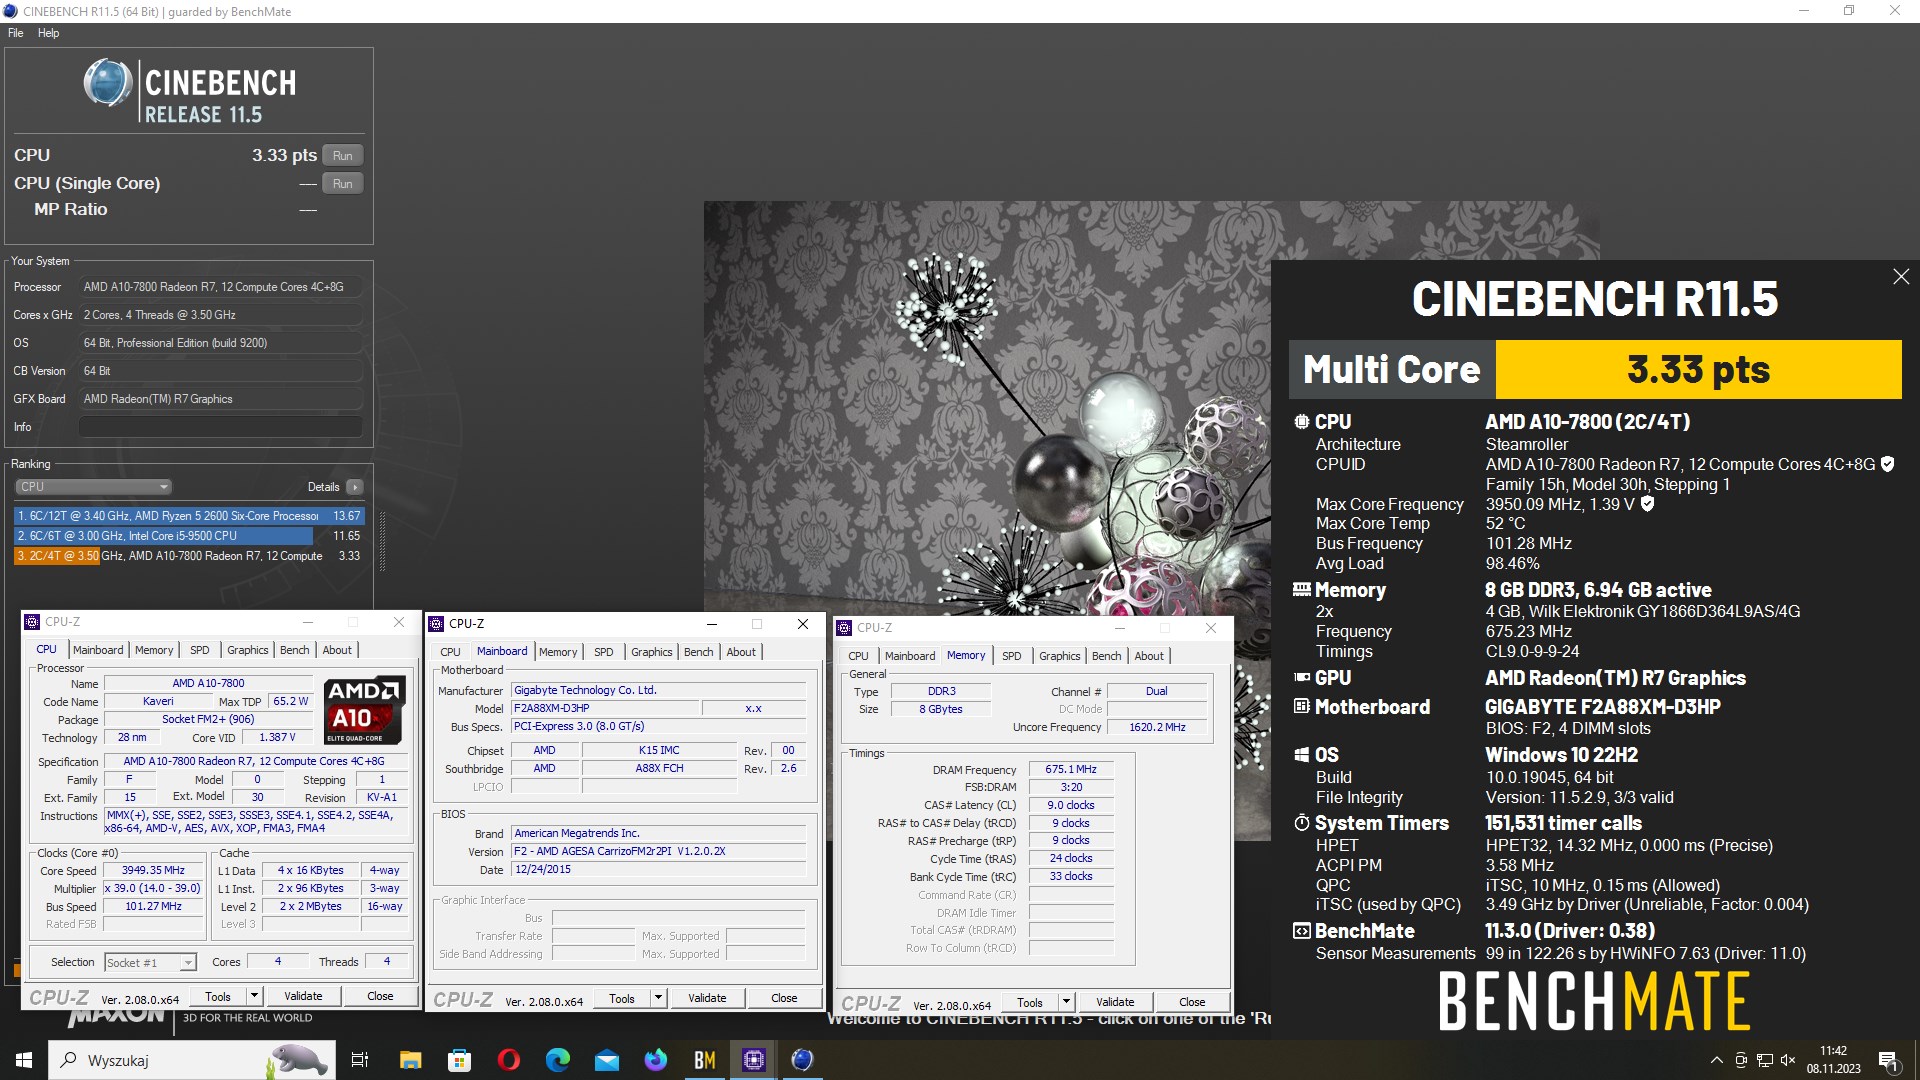Image resolution: width=1920 pixels, height=1080 pixels.
Task: Click Close button in middle CPU-Z window
Action: [x=784, y=998]
